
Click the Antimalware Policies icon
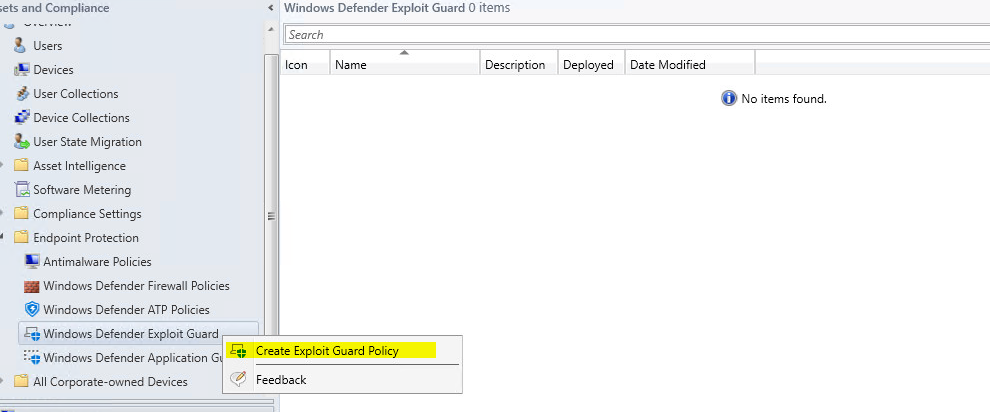pyautogui.click(x=32, y=261)
